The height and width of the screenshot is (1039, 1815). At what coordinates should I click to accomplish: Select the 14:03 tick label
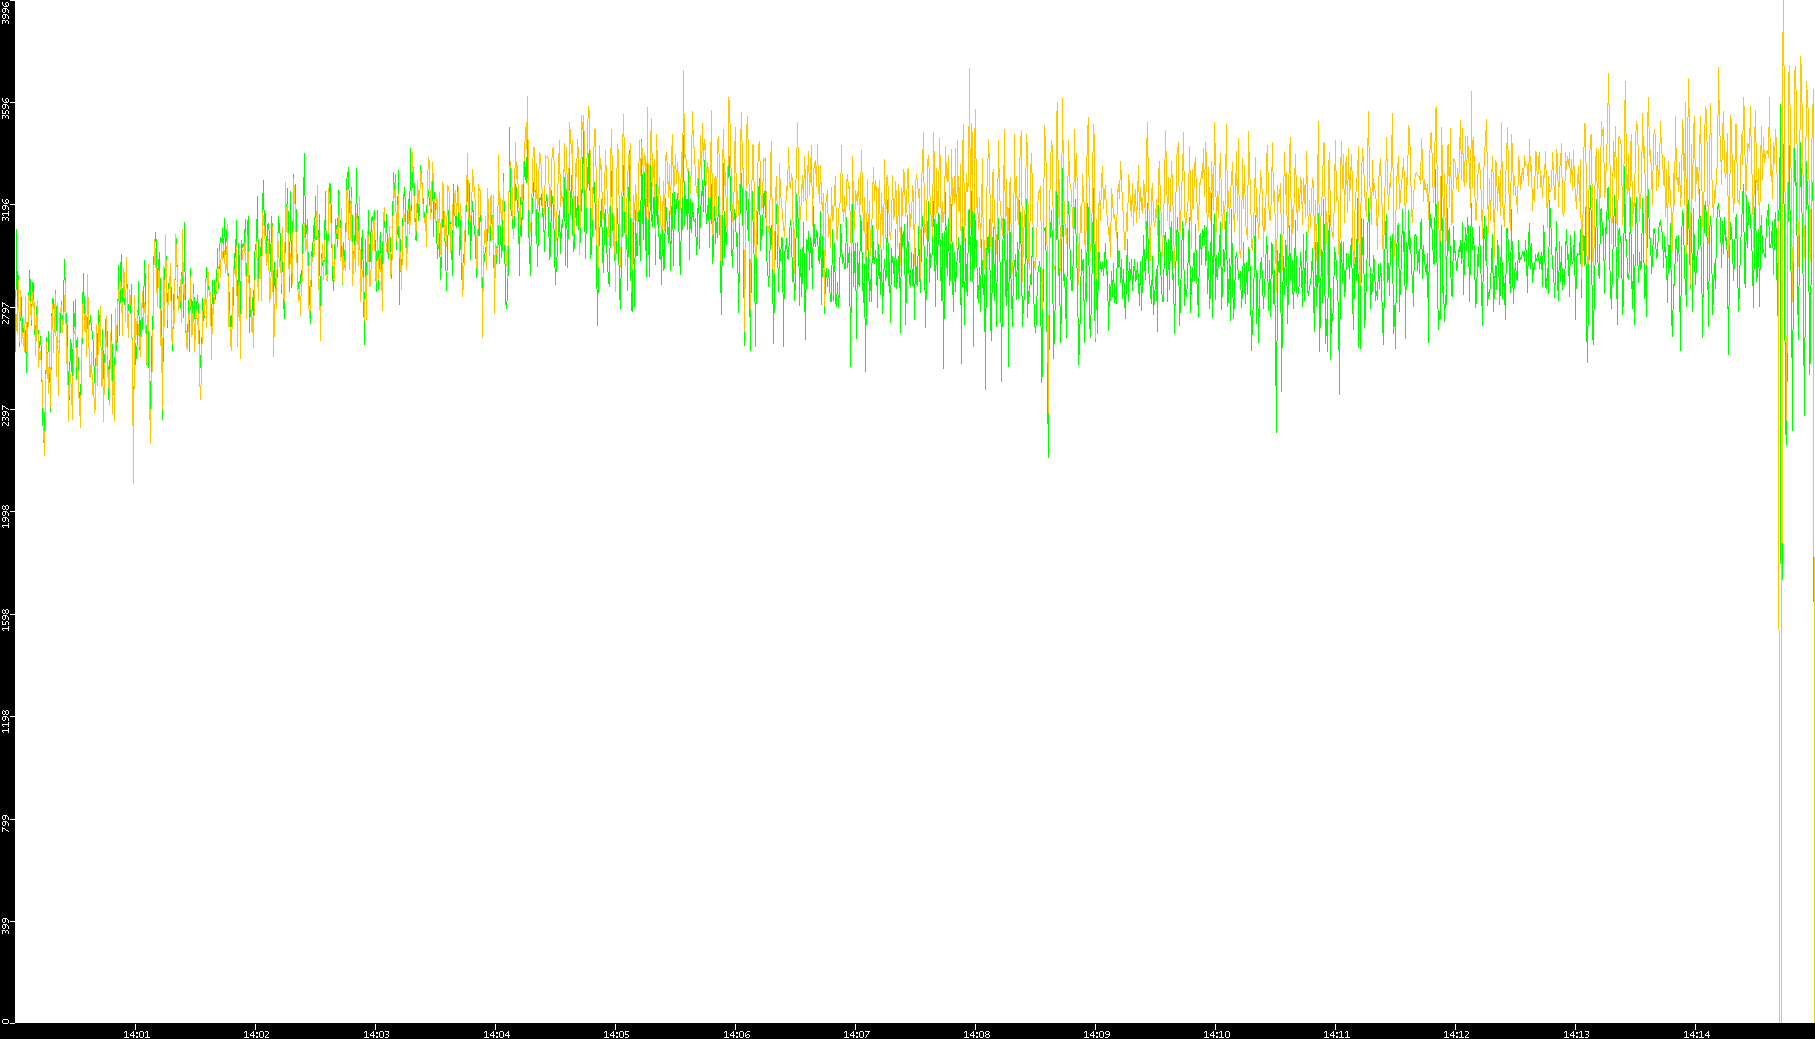point(376,1034)
